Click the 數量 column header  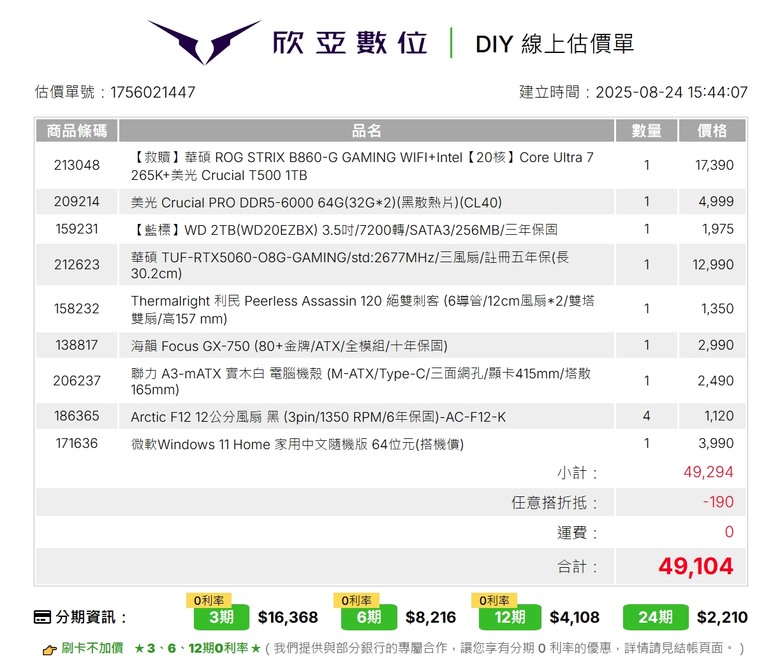coord(646,131)
